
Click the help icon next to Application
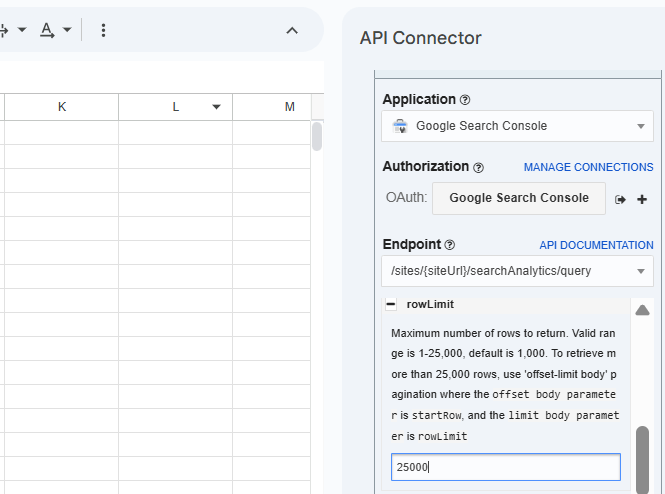[x=465, y=100]
